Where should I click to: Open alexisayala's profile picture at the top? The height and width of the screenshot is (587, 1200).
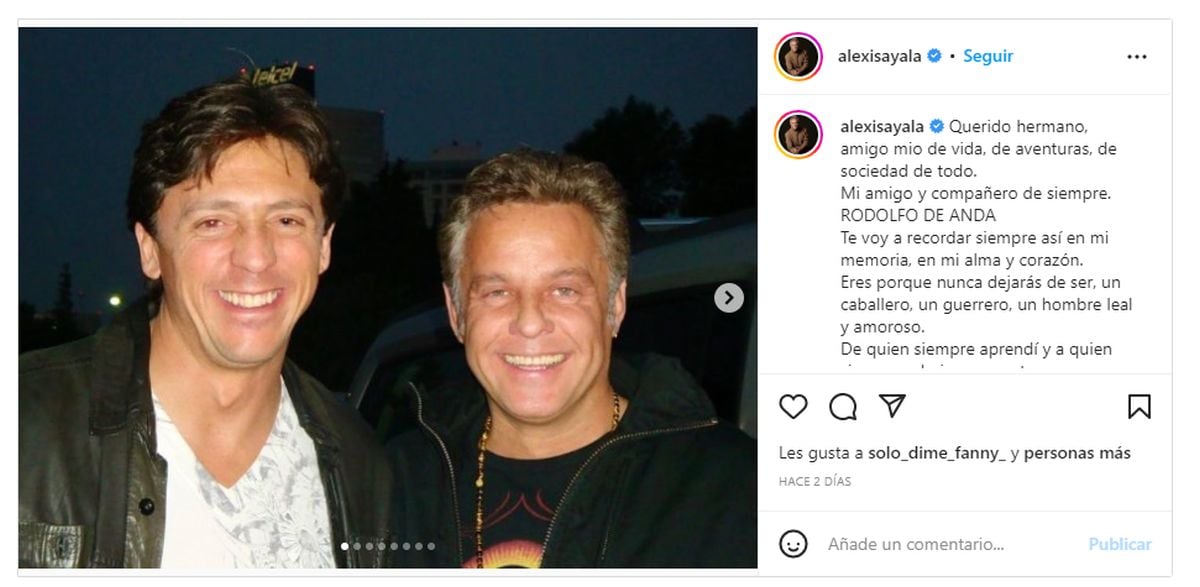795,57
